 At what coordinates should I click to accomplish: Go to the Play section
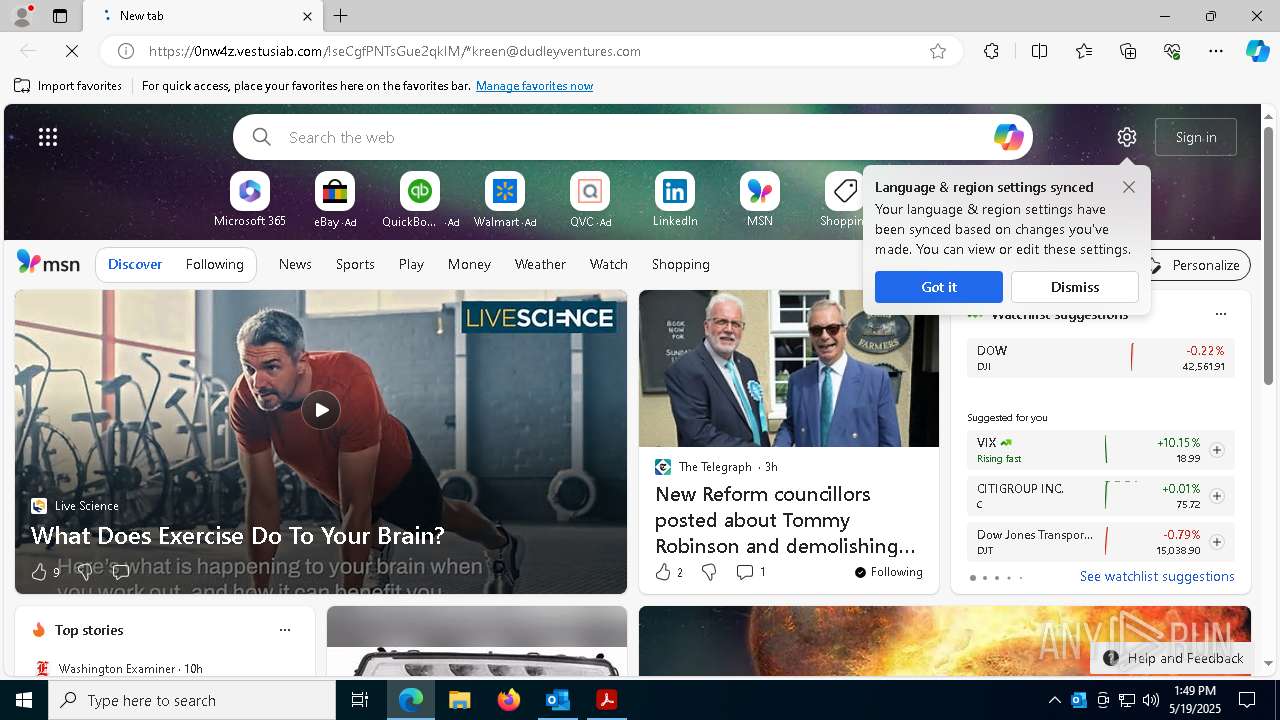[x=411, y=264]
